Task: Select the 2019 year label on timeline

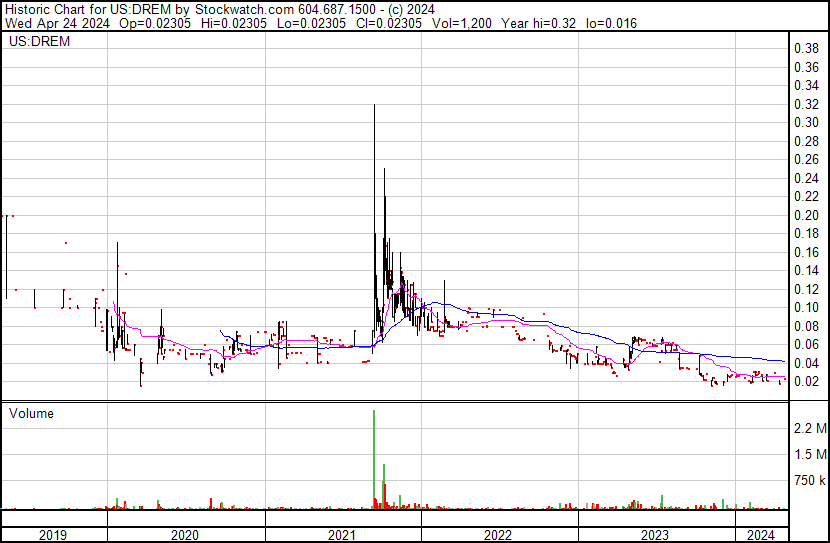Action: 53,535
